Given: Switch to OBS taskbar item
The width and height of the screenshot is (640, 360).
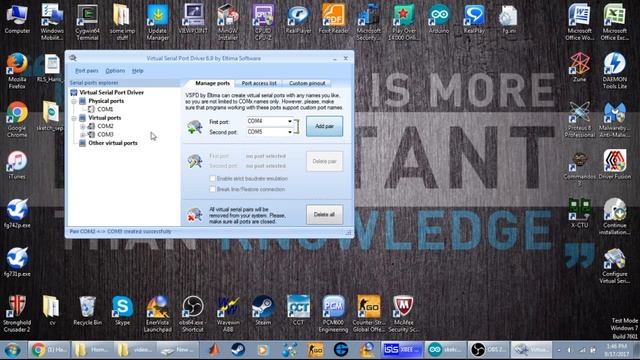Looking at the screenshot, I should coord(488,350).
